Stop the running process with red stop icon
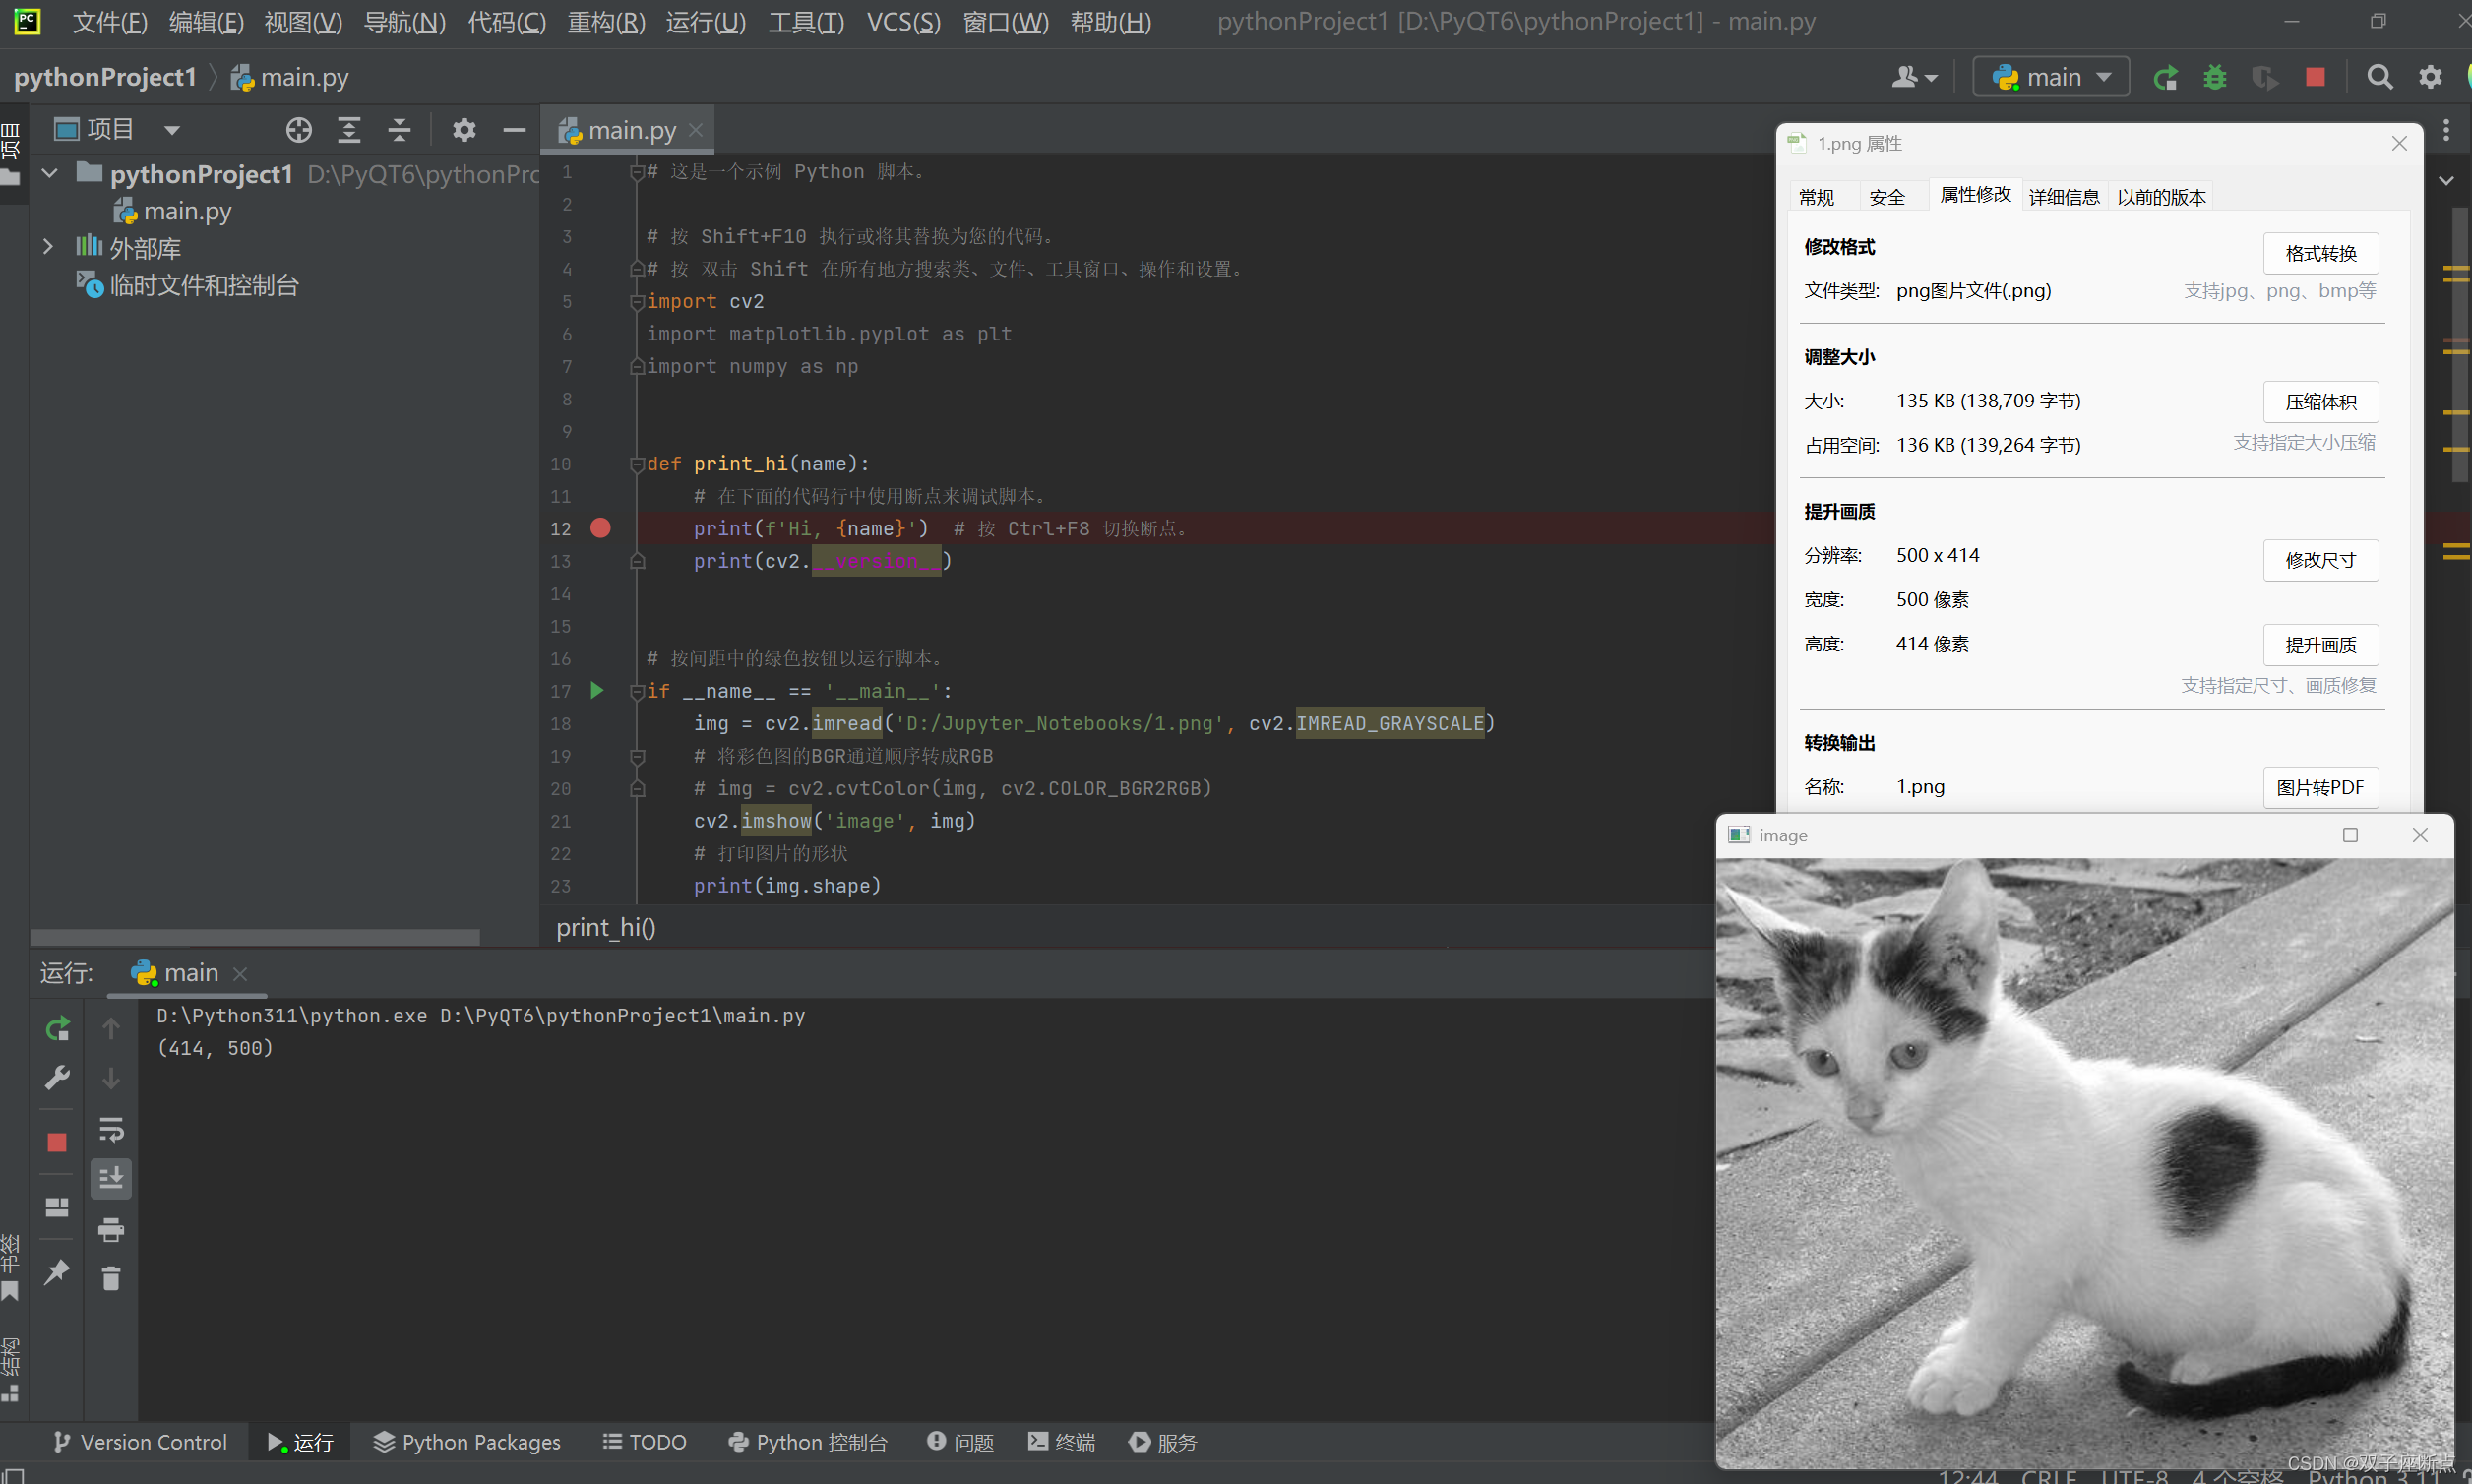Screen dimensions: 2472x1484 coord(2316,76)
